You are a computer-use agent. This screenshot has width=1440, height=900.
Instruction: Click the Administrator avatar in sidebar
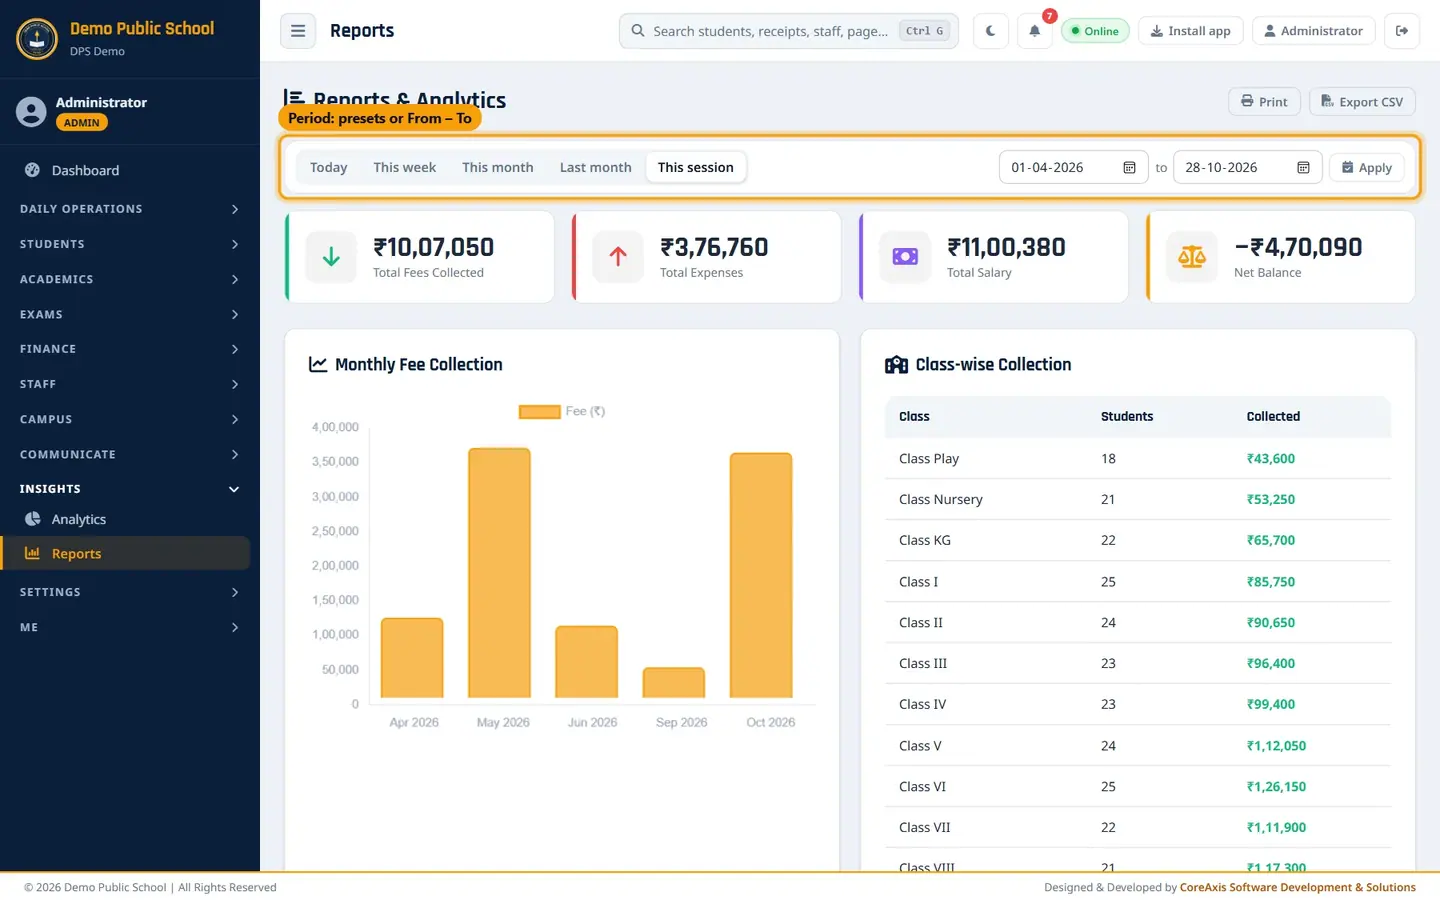click(31, 112)
